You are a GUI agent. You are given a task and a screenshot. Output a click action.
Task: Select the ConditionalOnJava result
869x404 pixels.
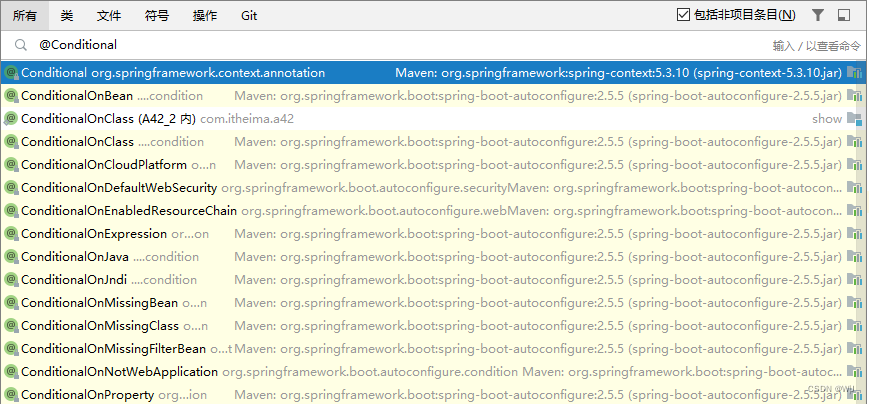[433, 257]
